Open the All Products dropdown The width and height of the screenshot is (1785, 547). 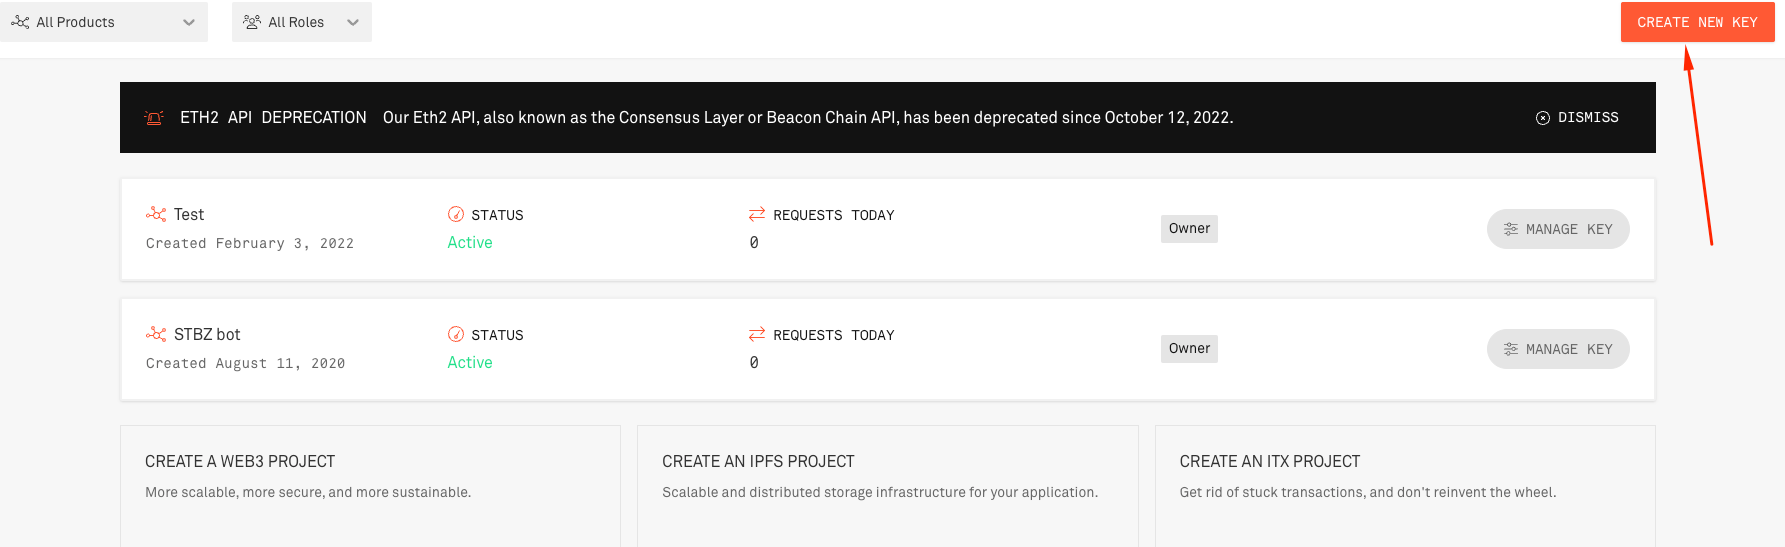pyautogui.click(x=103, y=22)
